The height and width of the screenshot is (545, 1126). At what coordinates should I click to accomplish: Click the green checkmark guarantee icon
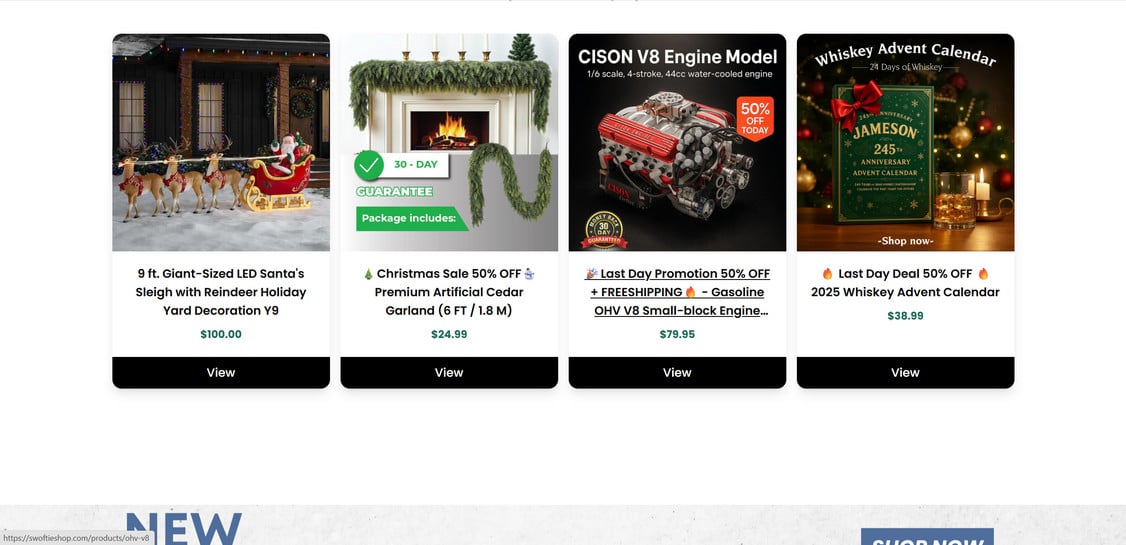[x=369, y=166]
